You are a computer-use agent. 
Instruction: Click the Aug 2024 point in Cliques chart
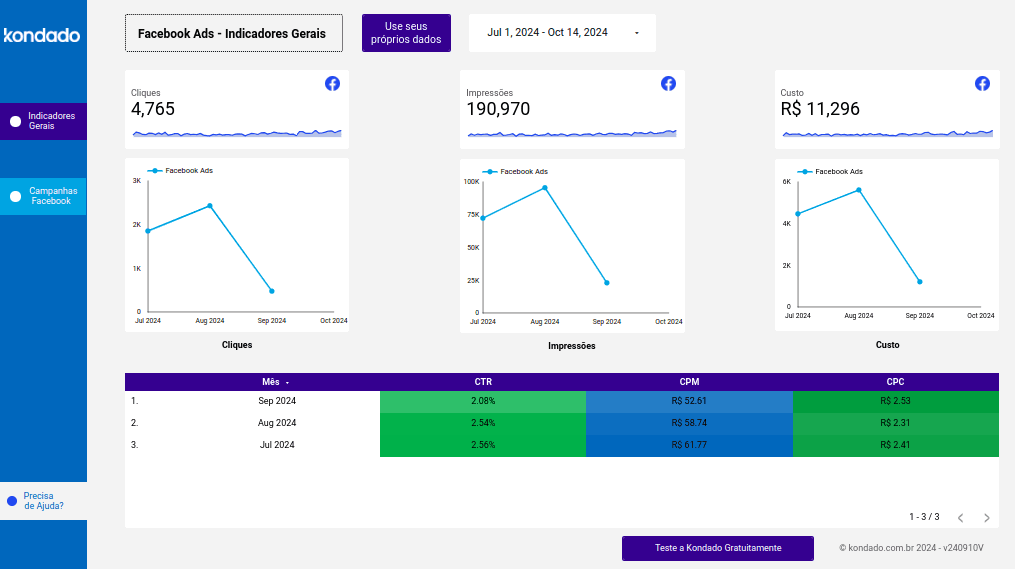tap(209, 206)
